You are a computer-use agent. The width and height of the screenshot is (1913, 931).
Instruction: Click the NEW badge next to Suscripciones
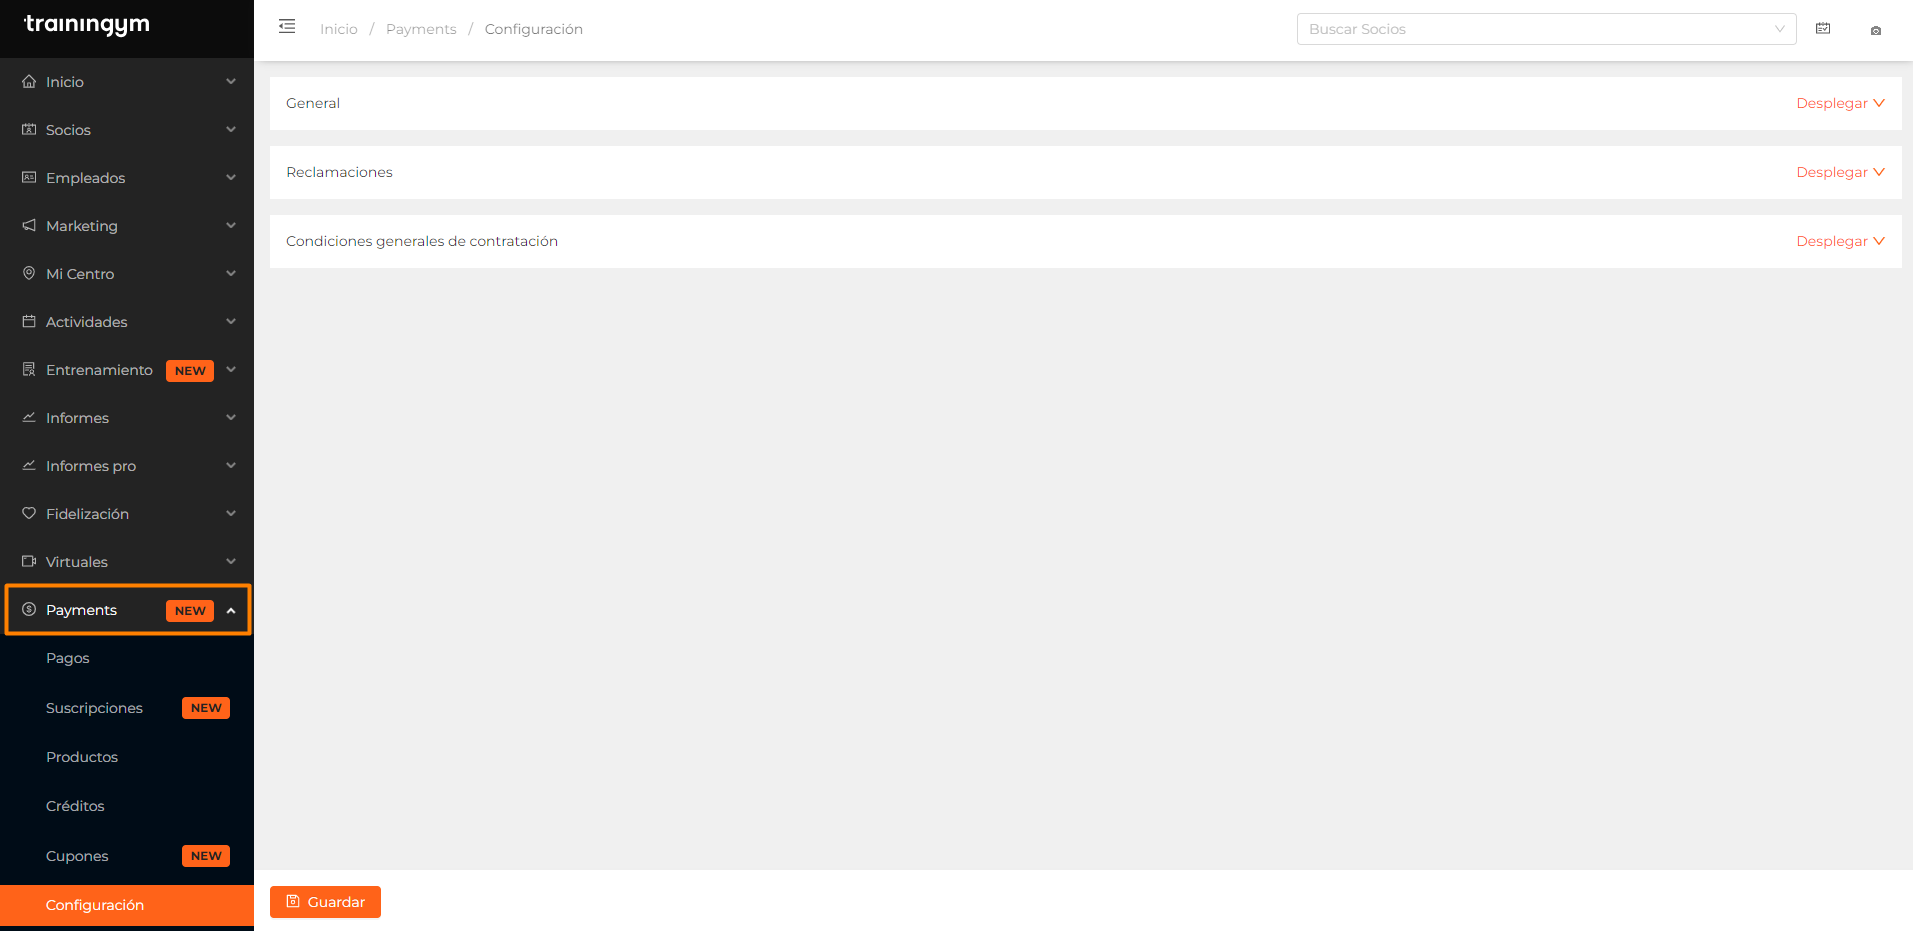coord(206,708)
